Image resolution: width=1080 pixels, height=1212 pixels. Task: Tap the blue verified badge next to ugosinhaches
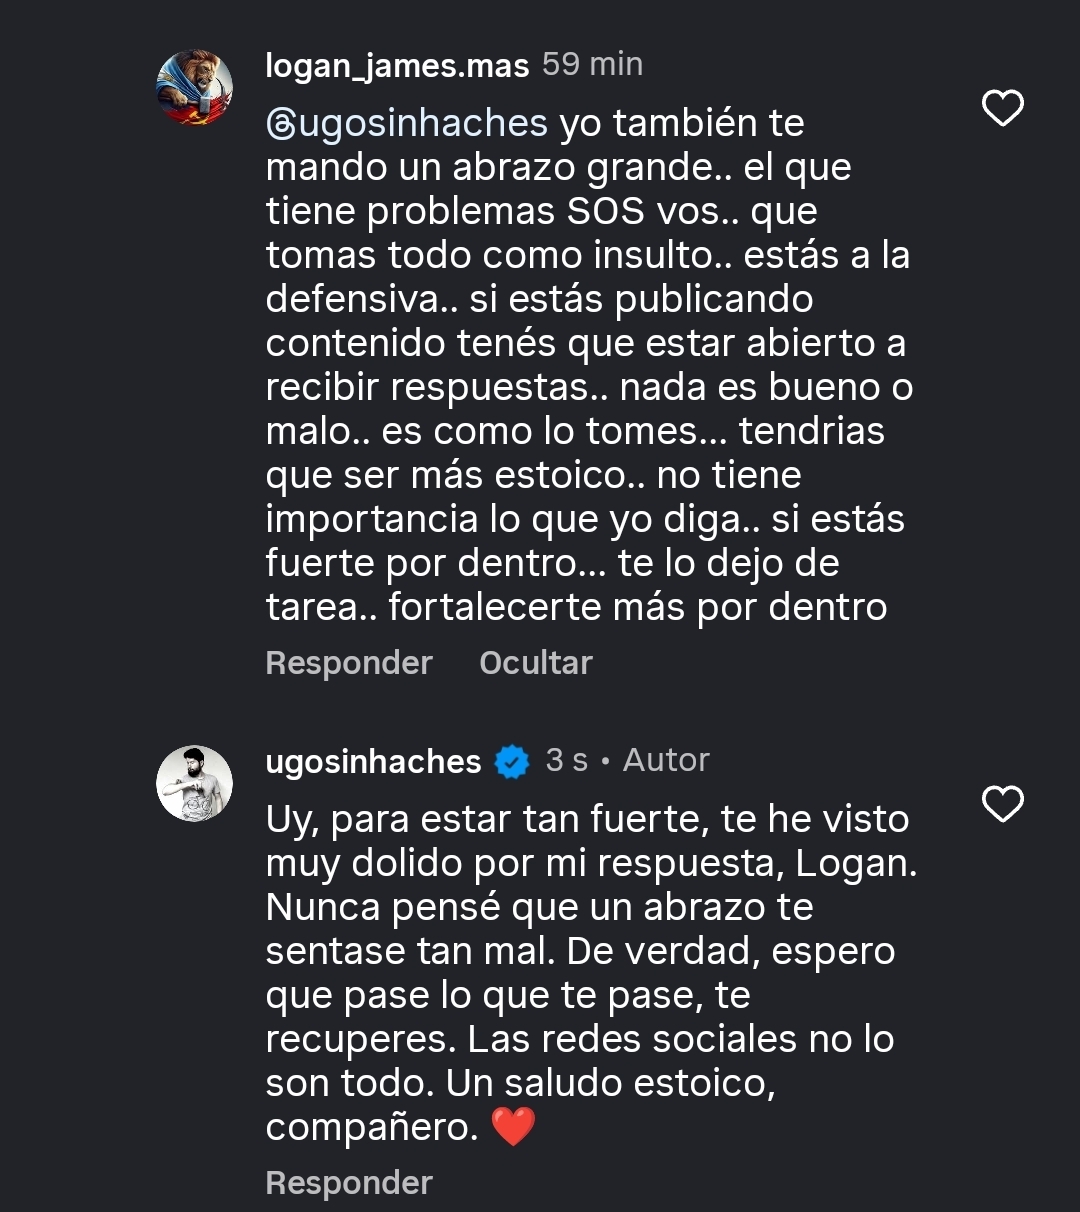512,762
